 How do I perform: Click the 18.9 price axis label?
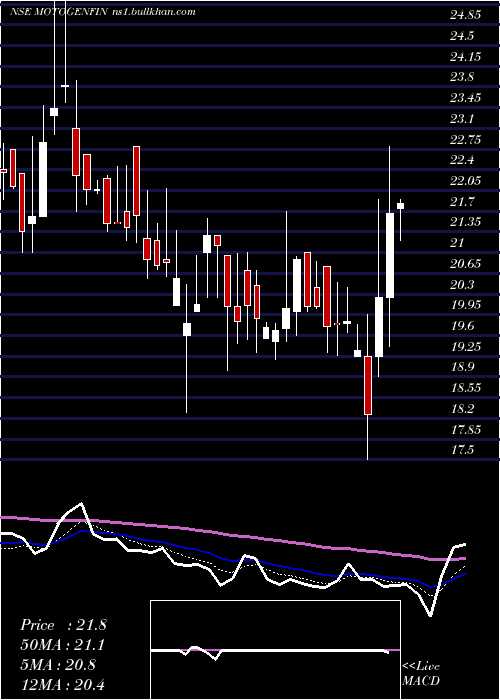462,367
